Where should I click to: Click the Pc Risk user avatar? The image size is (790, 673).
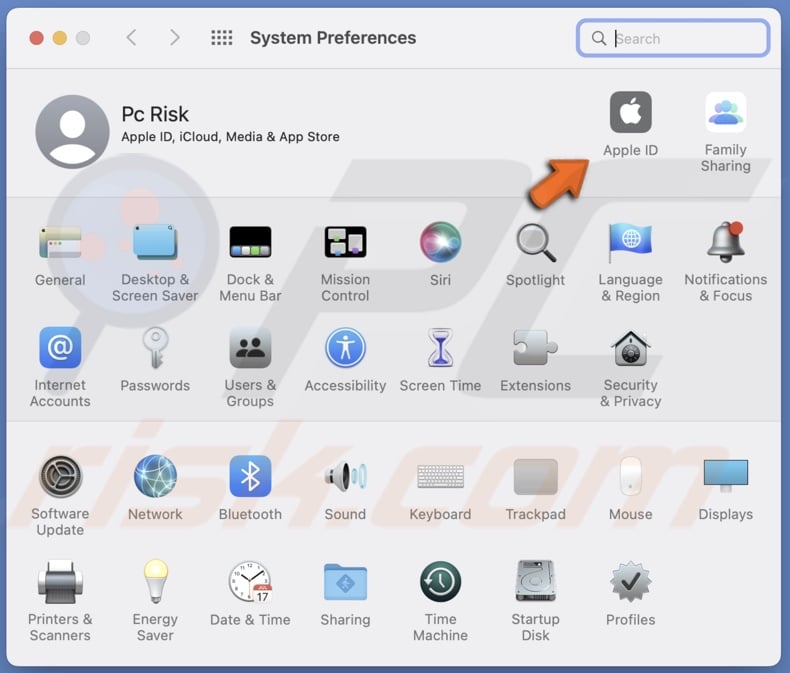(72, 132)
